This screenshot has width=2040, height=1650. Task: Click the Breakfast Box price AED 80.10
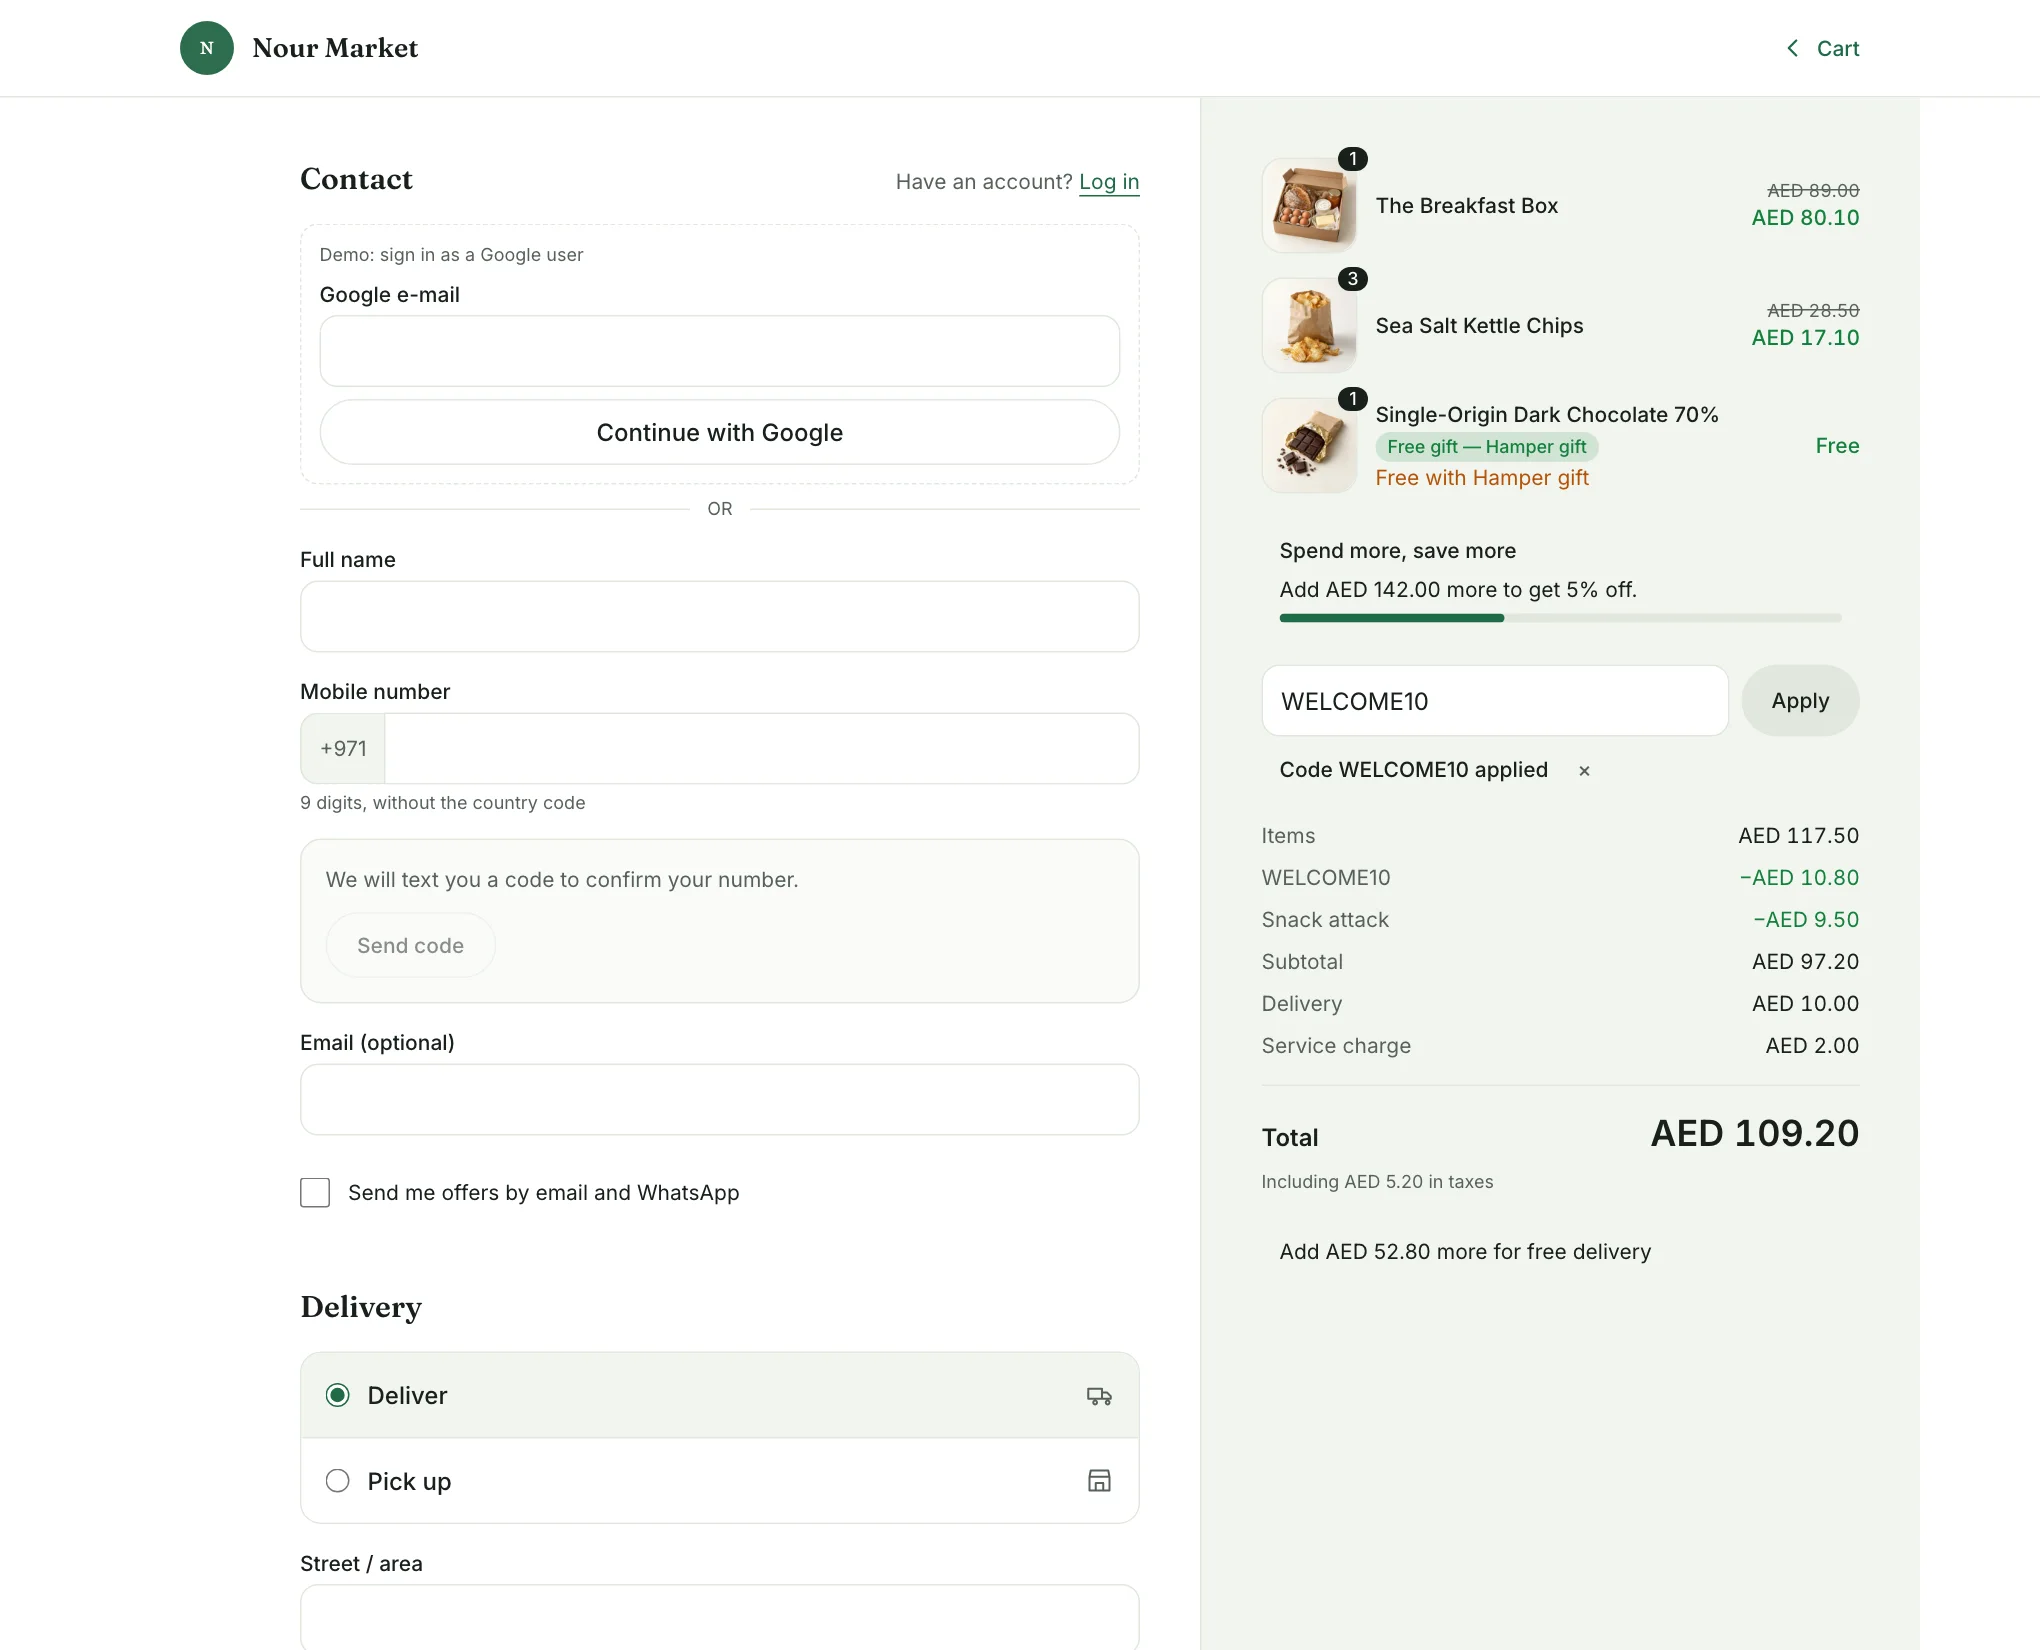tap(1805, 217)
